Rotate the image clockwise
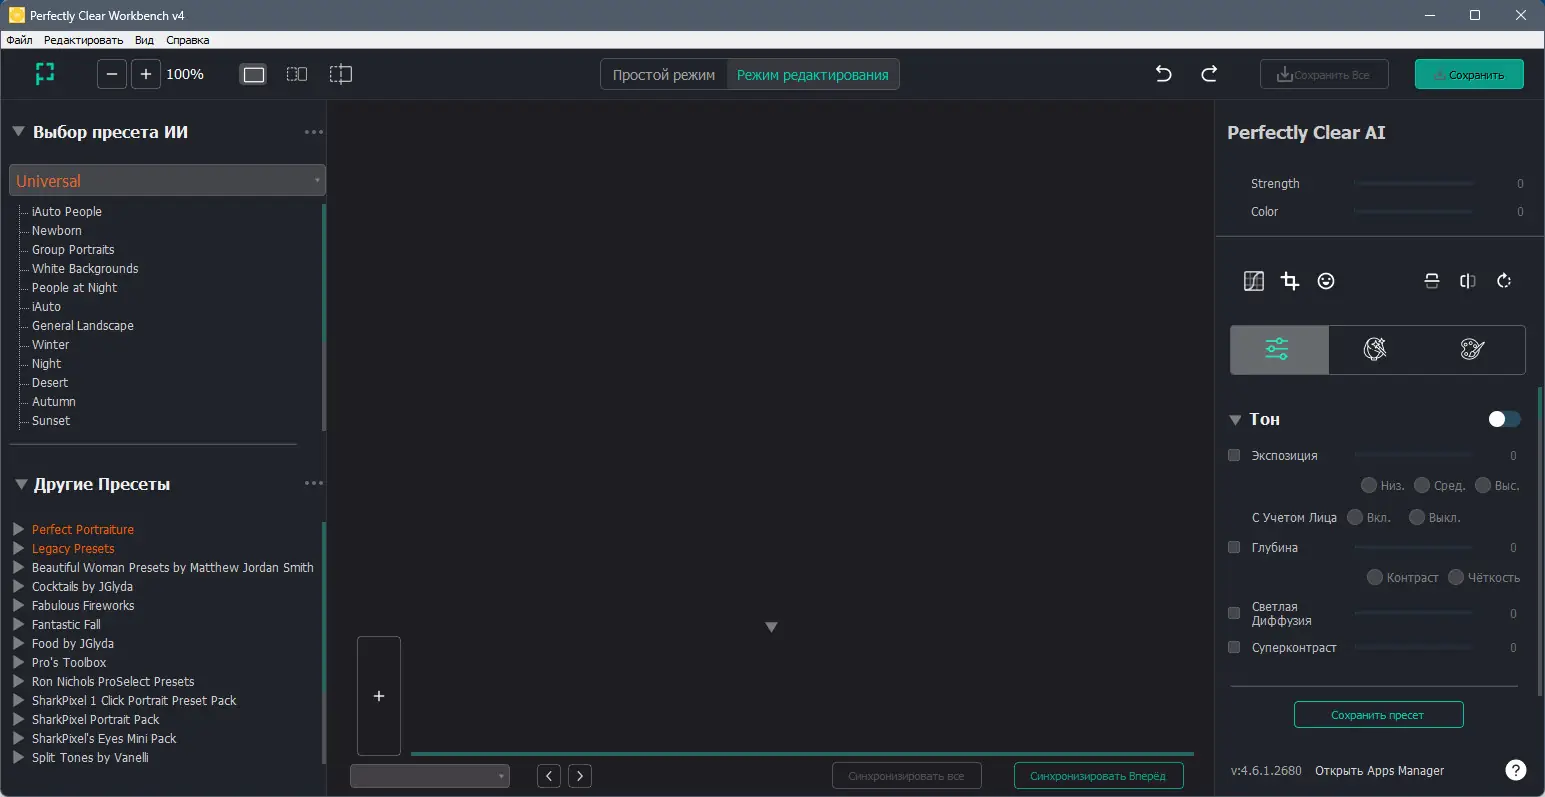Viewport: 1545px width, 797px height. pyautogui.click(x=1504, y=281)
